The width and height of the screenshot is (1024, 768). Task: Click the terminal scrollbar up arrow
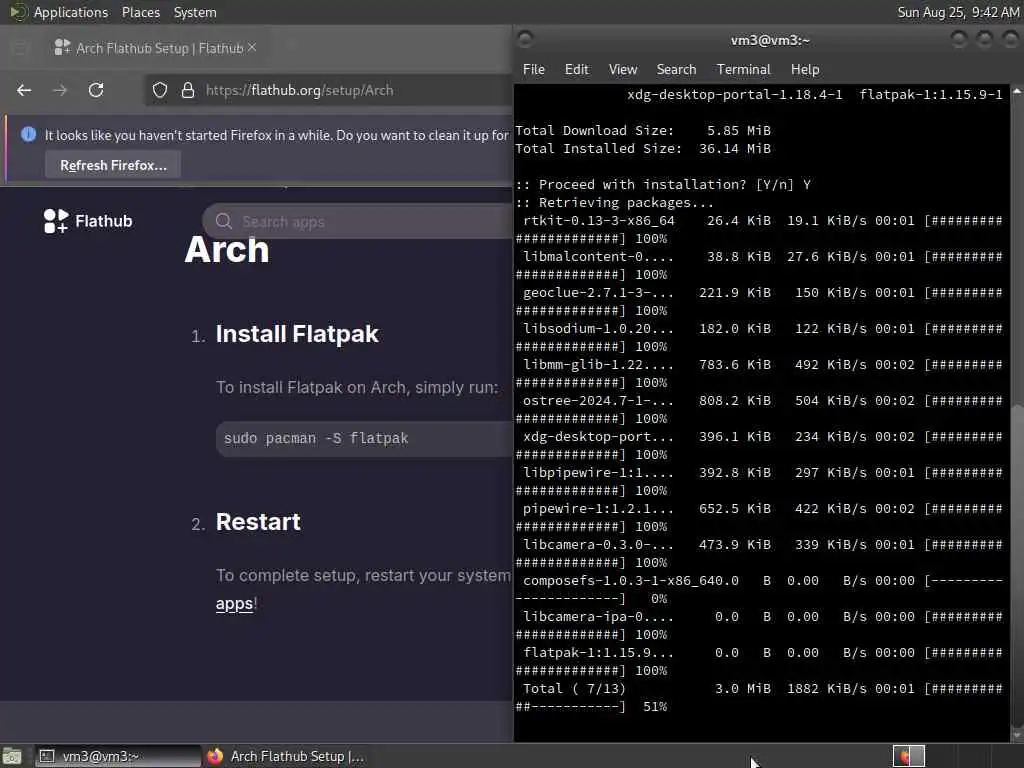(1017, 92)
